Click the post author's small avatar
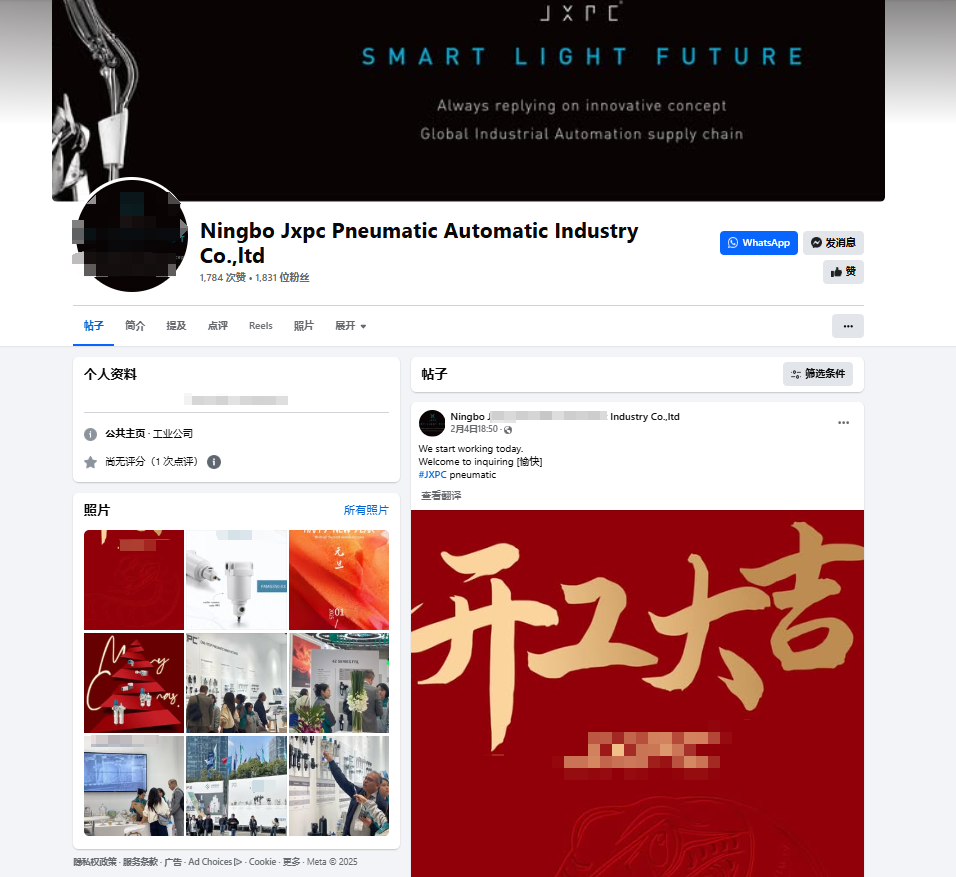 432,423
